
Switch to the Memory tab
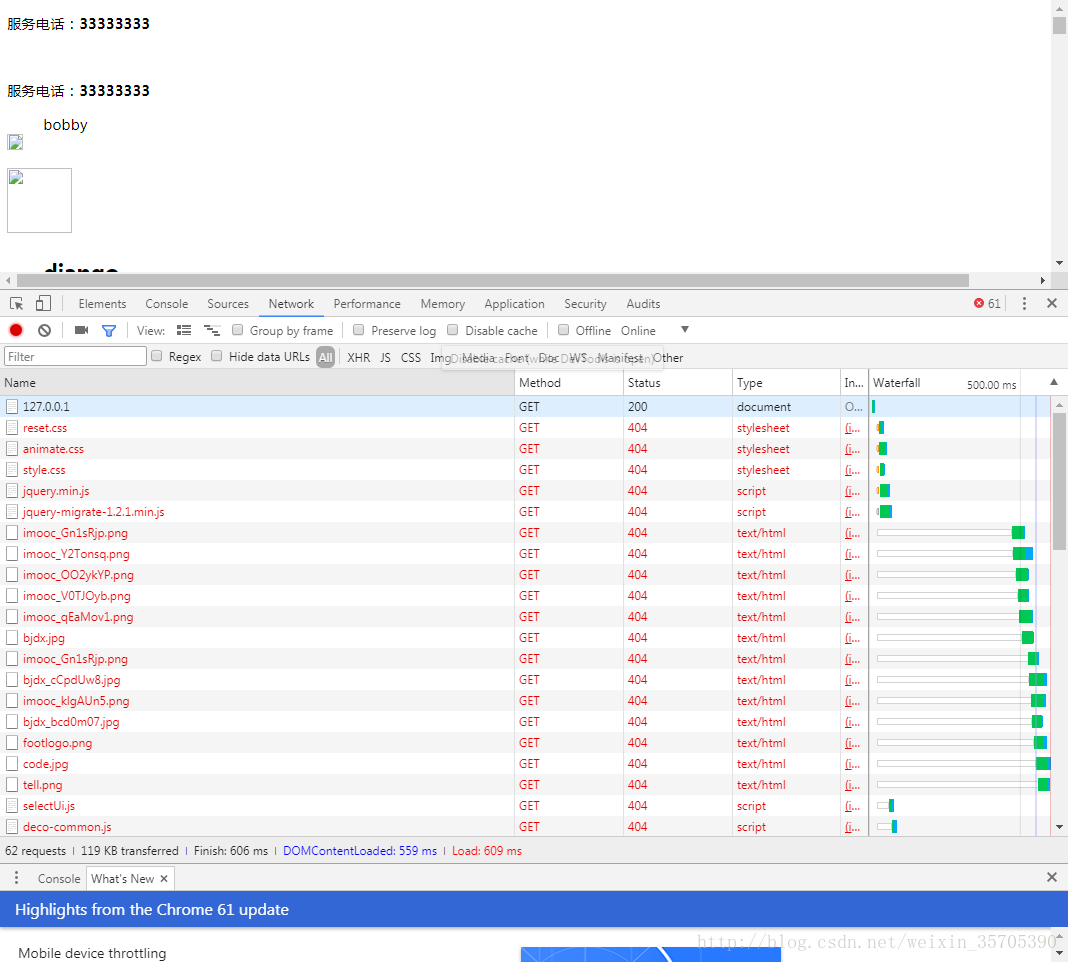tap(443, 304)
